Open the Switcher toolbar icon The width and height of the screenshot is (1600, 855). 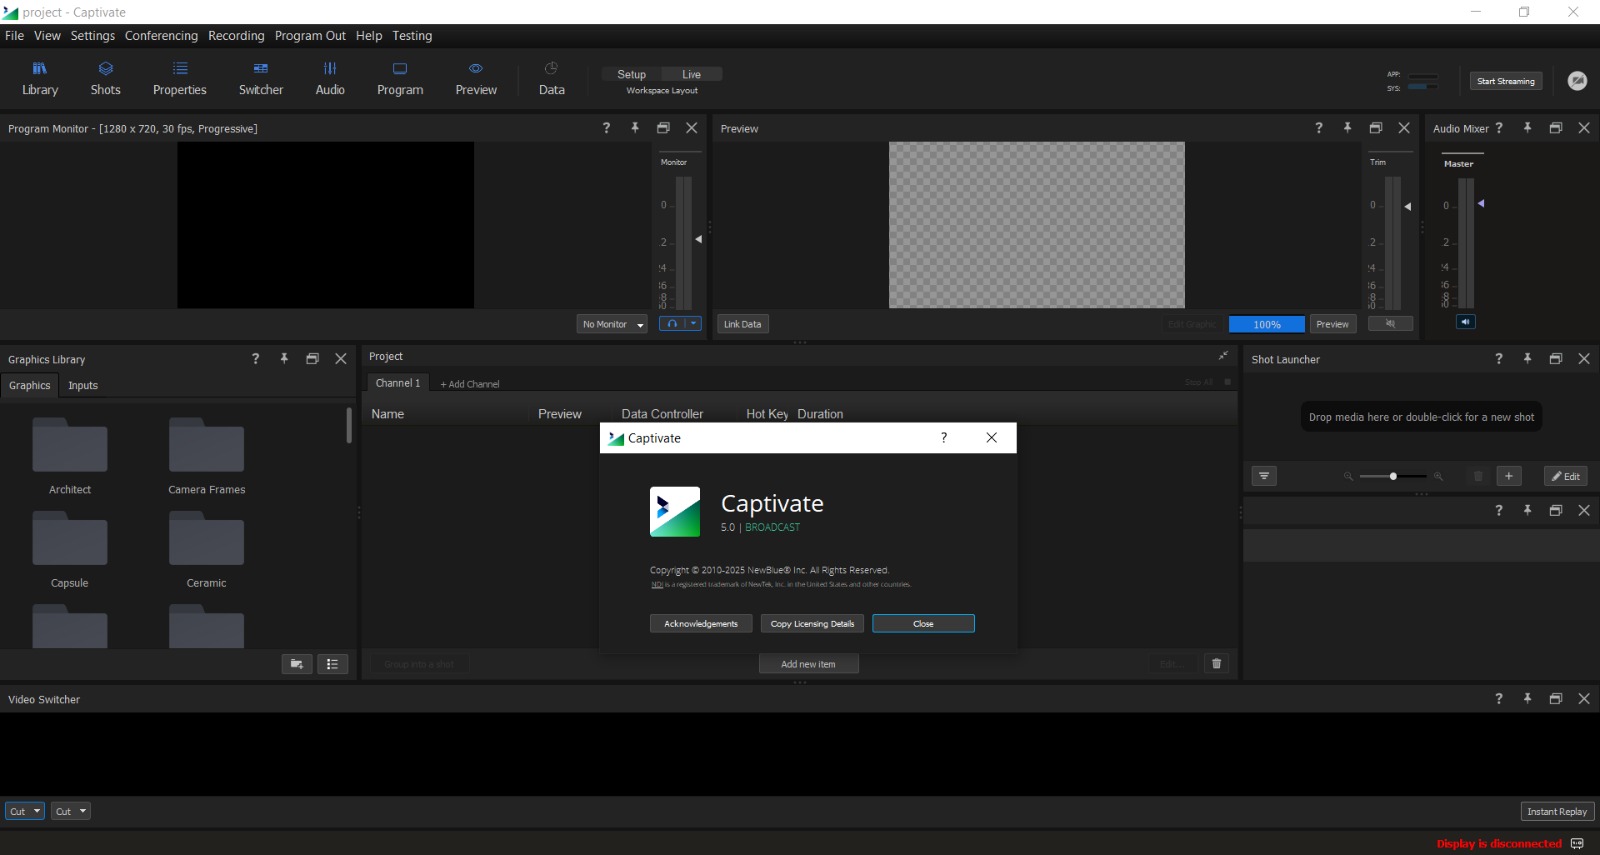pos(261,78)
